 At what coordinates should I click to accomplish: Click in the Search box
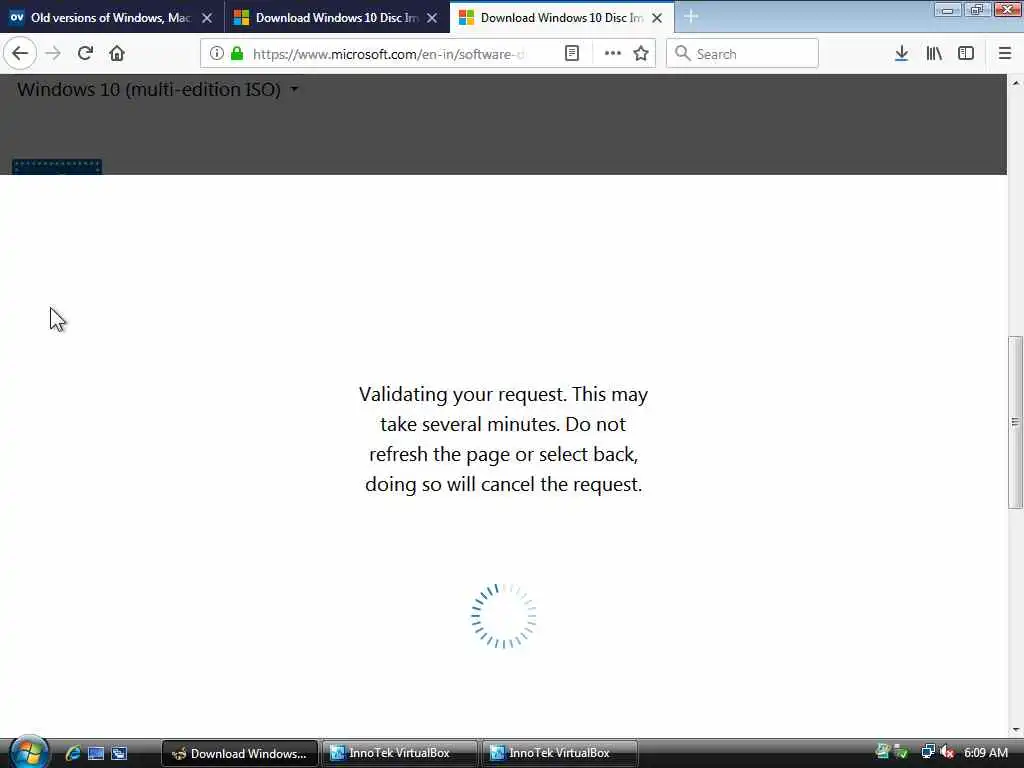point(742,54)
